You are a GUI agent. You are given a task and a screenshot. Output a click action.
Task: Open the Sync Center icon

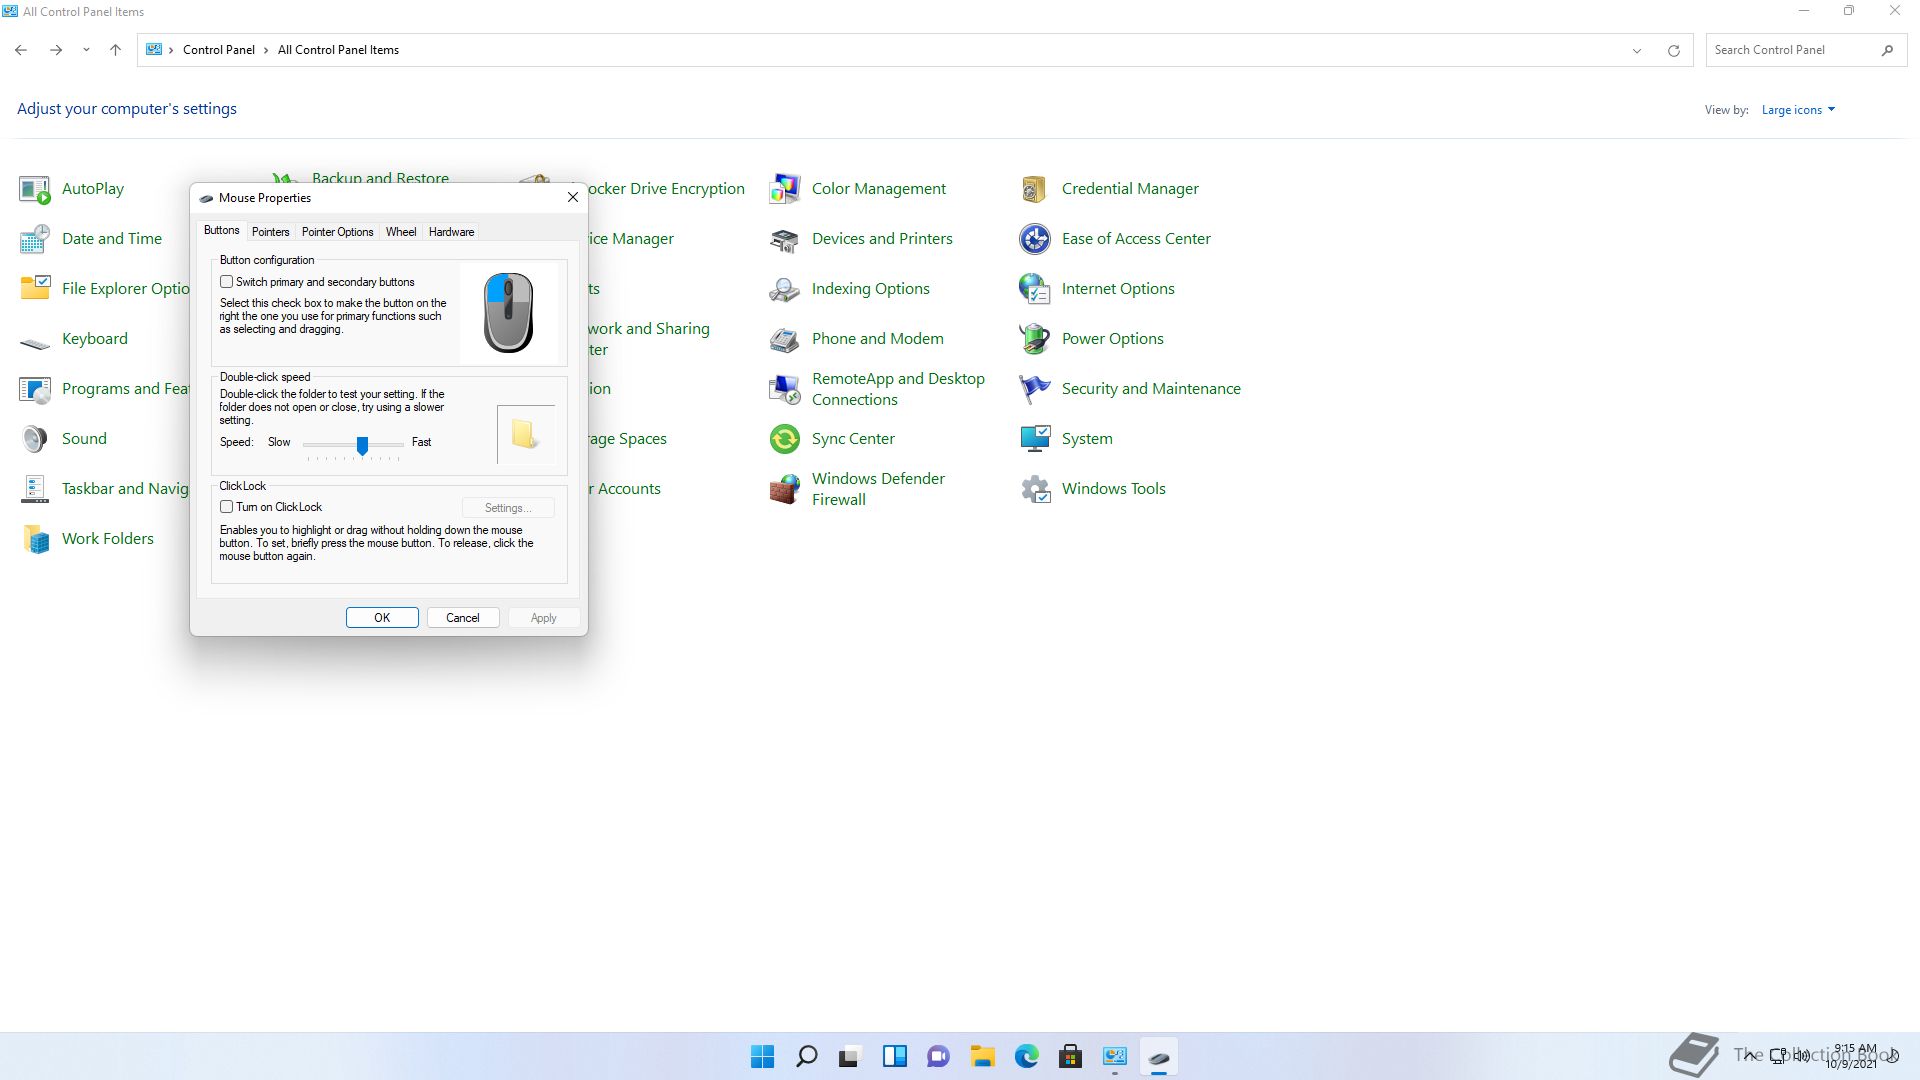(785, 439)
